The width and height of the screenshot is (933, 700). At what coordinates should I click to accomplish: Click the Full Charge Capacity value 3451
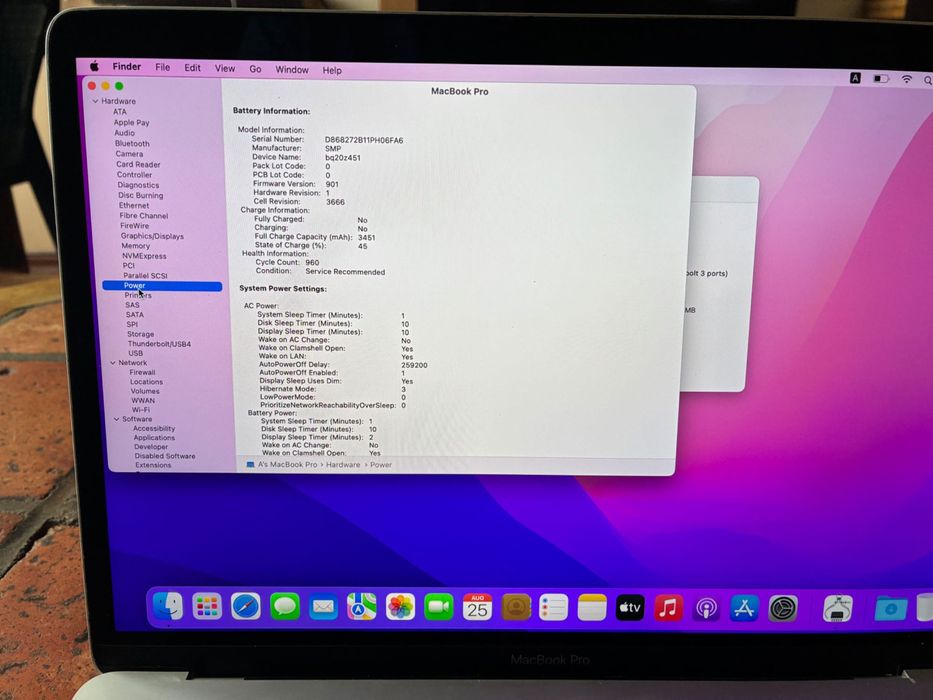[x=367, y=238]
